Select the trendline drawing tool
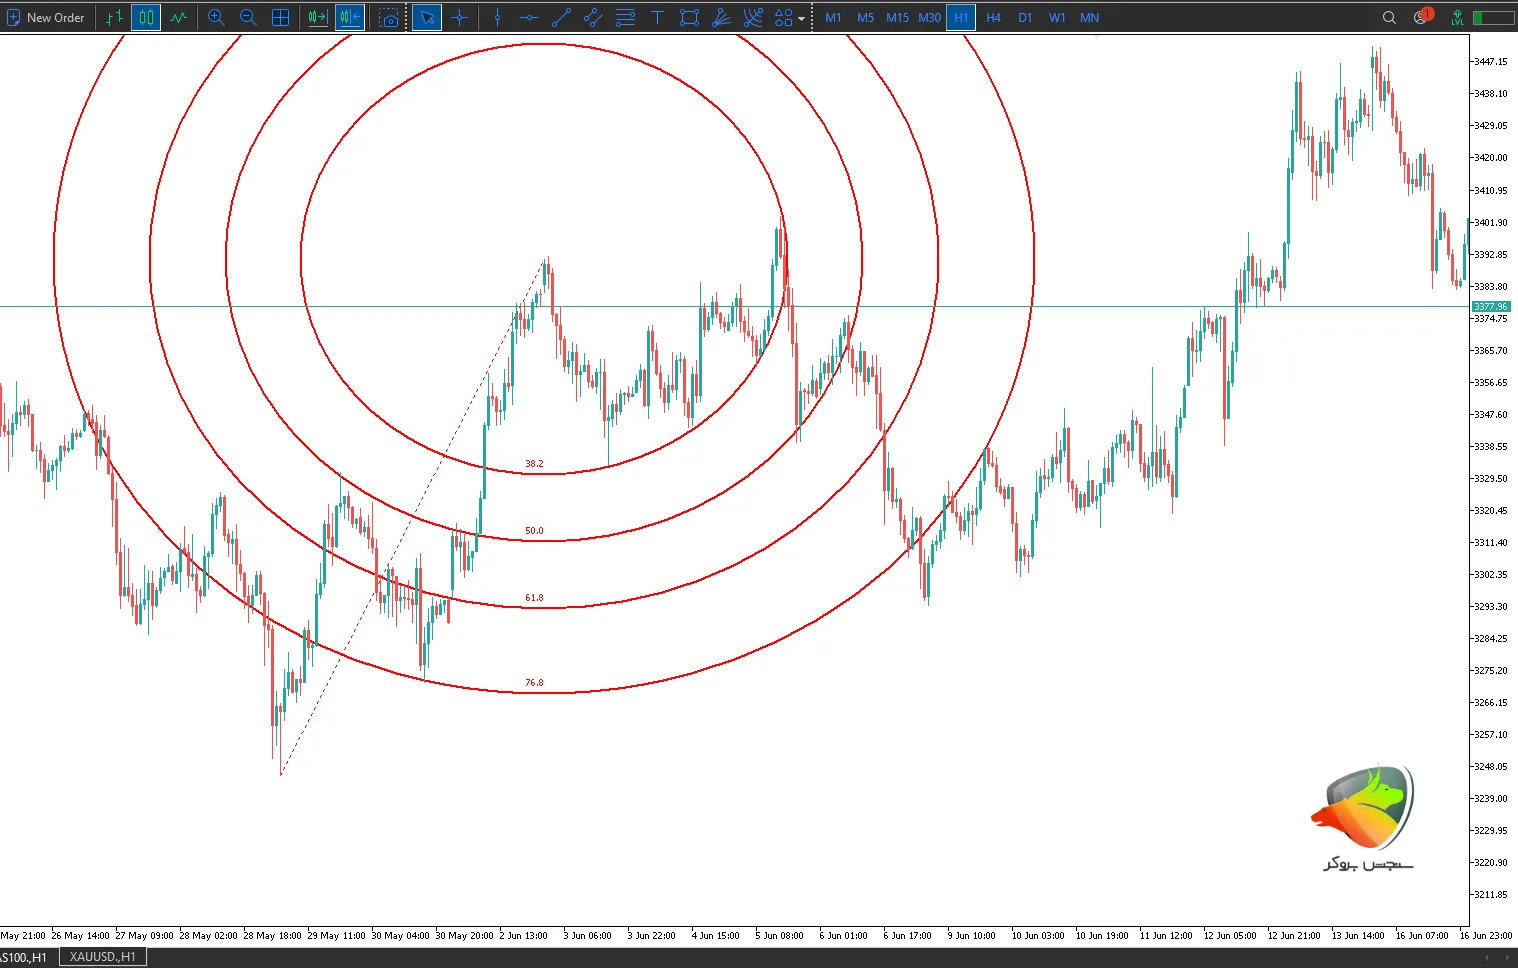 tap(561, 17)
